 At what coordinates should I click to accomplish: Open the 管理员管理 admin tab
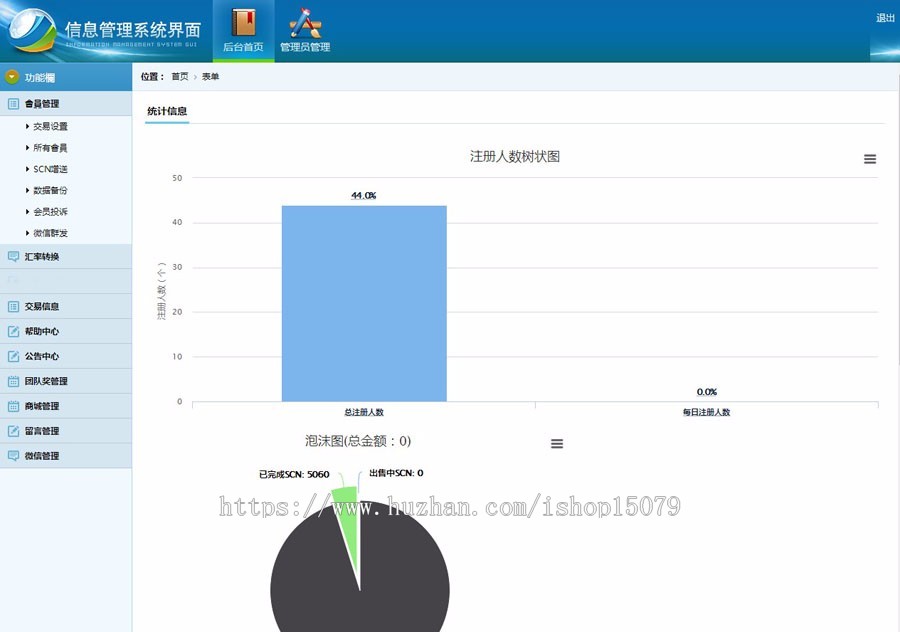pyautogui.click(x=305, y=30)
